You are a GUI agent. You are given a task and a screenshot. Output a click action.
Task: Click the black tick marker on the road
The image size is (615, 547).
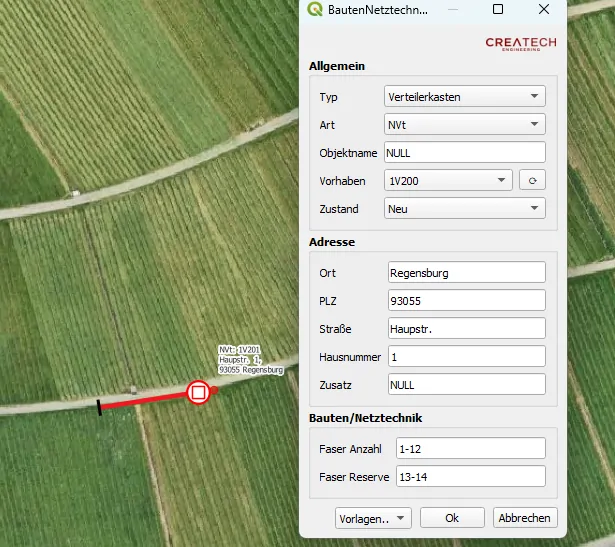(x=99, y=407)
